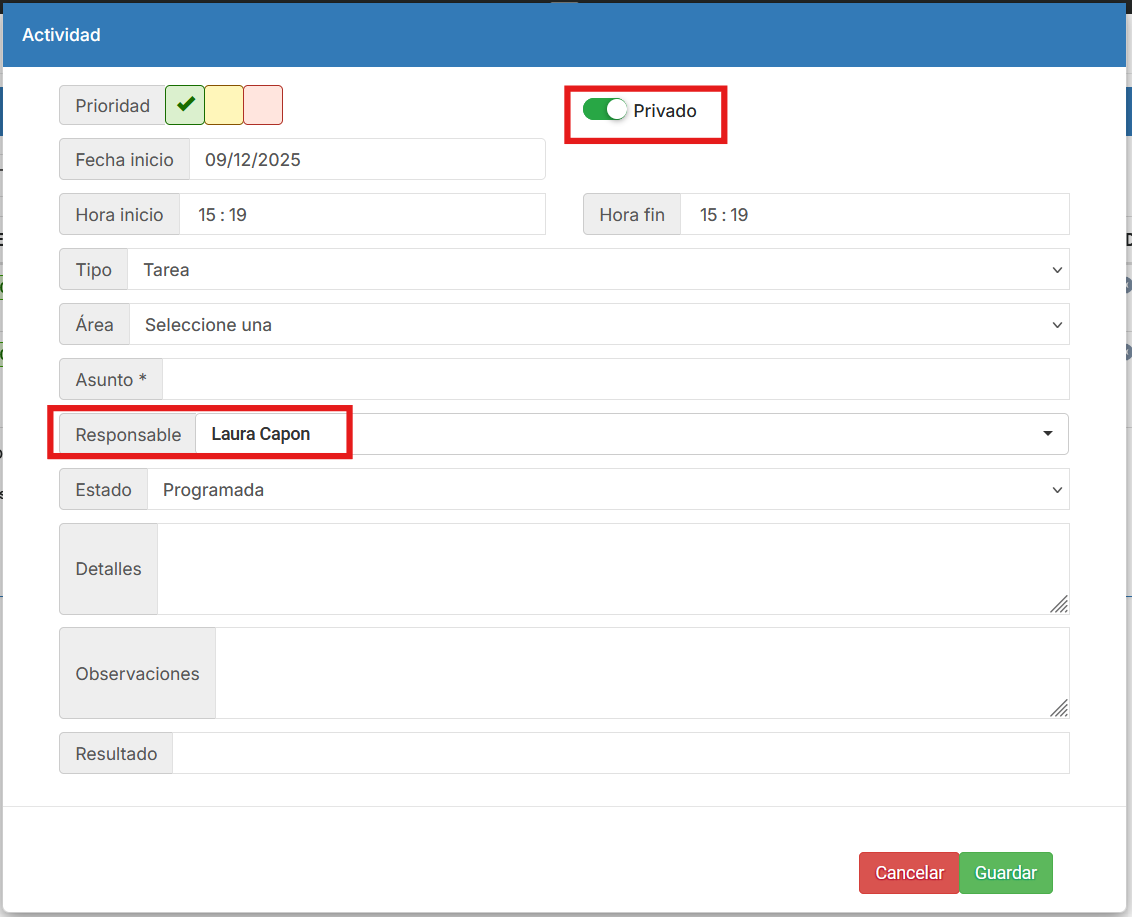
Task: Select the yellow priority swatch
Action: [x=224, y=105]
